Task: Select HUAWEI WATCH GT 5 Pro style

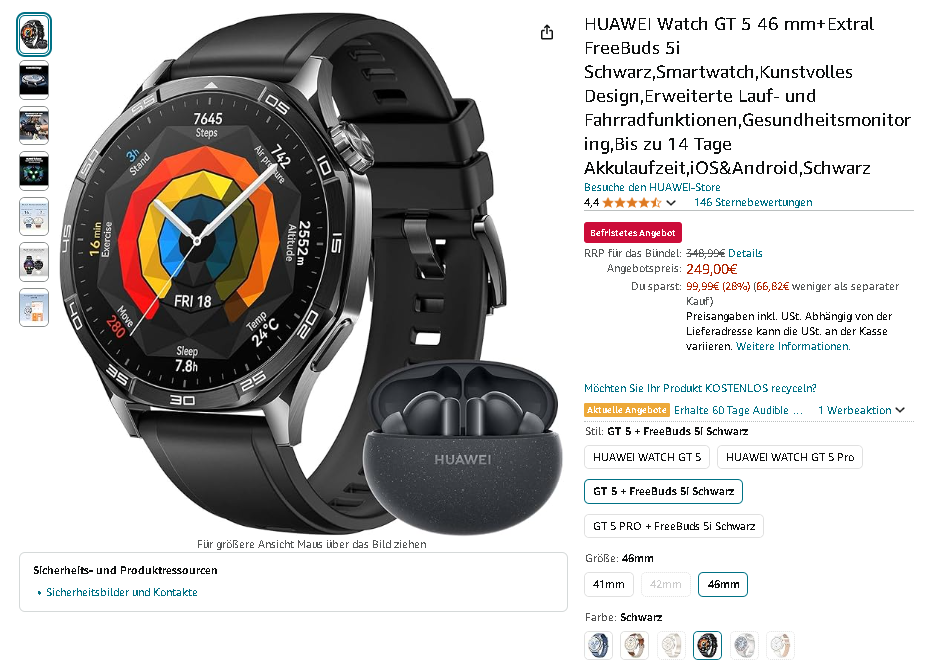Action: 790,457
